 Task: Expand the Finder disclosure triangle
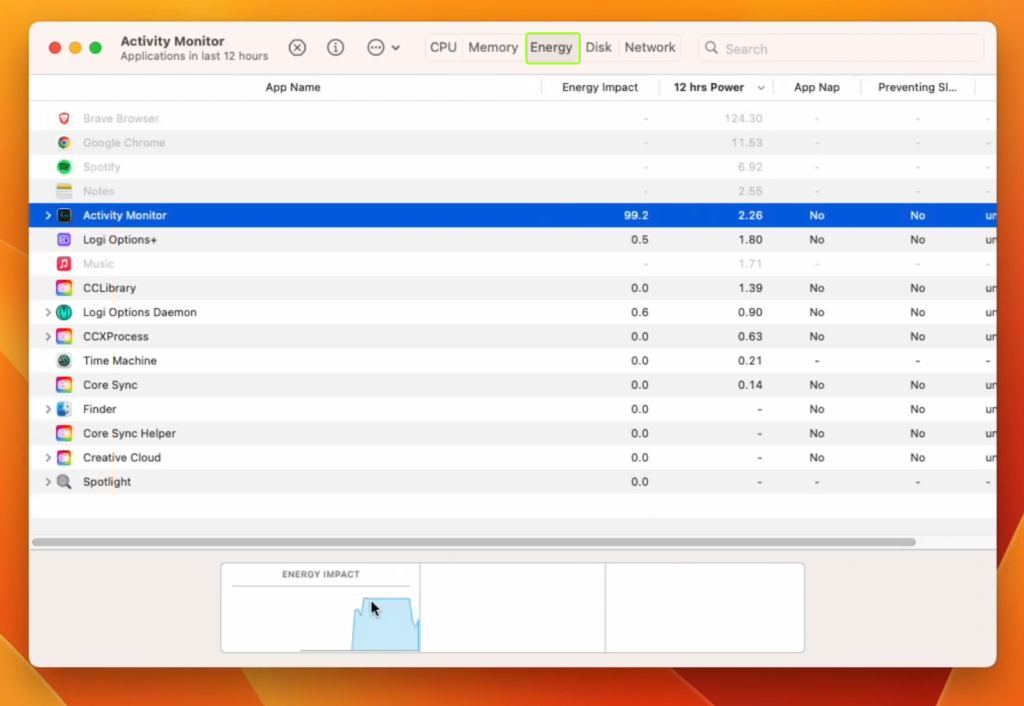click(47, 409)
